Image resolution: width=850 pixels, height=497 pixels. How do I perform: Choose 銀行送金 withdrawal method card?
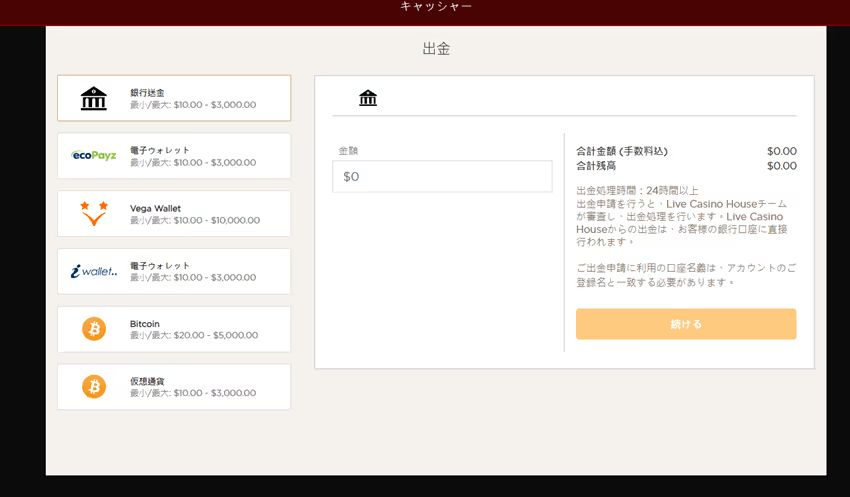tap(174, 98)
